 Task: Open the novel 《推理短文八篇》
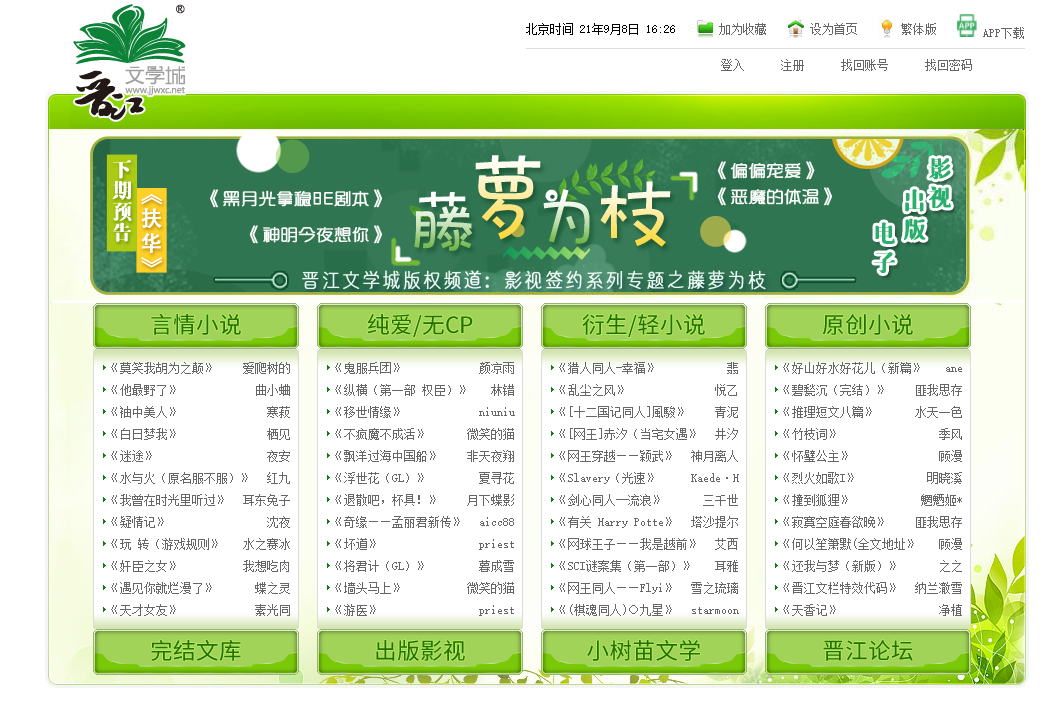click(x=827, y=412)
